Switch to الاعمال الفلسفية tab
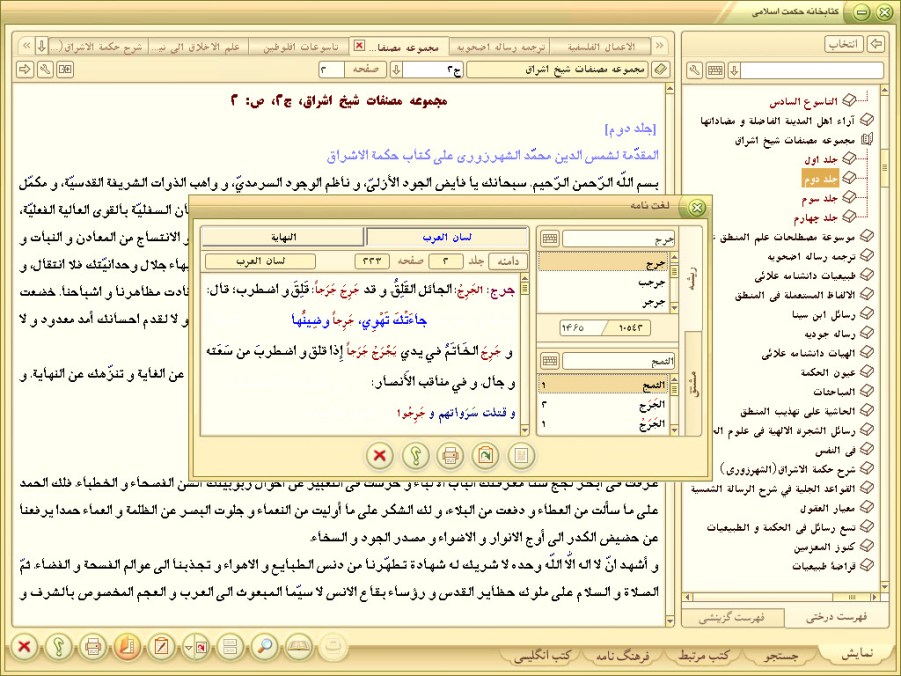The width and height of the screenshot is (901, 676). point(601,47)
